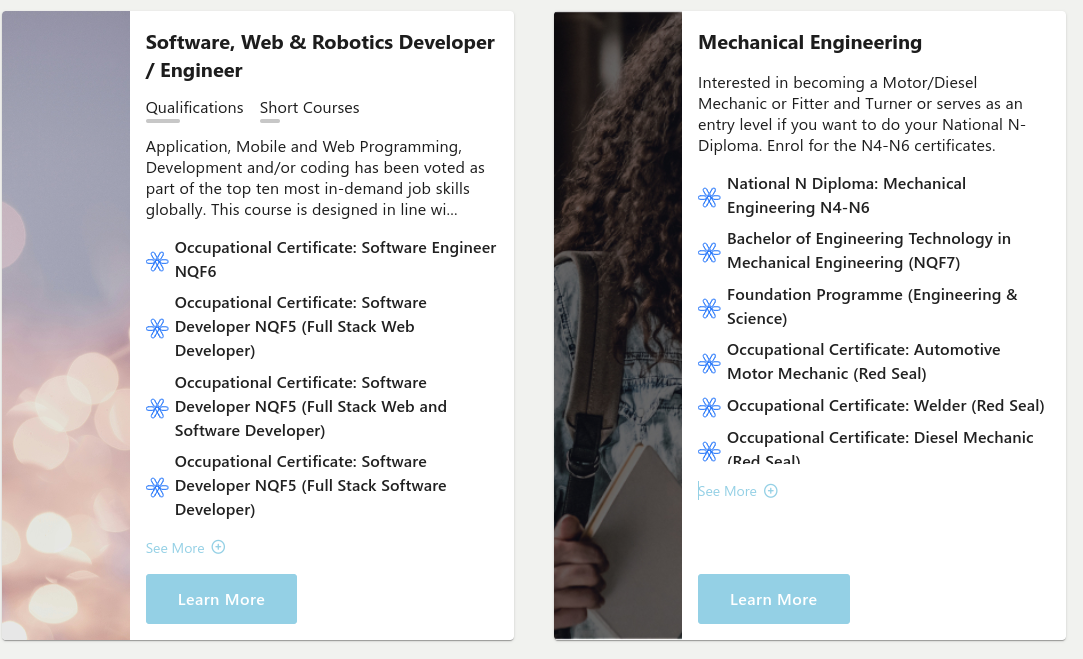Image resolution: width=1083 pixels, height=659 pixels.
Task: Click the Application, Mobile and Web Programming description
Action: pos(315,178)
